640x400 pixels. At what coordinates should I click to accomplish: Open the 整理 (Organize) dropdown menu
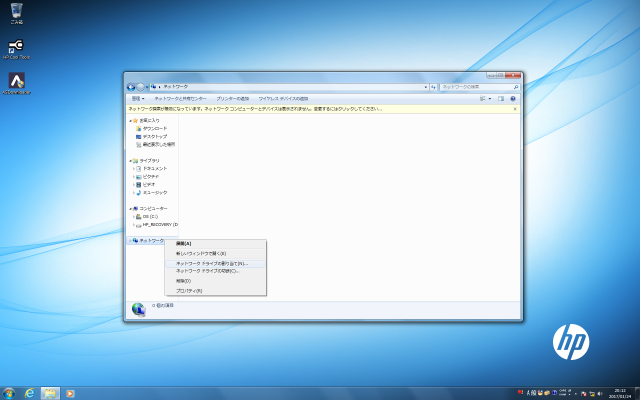(137, 99)
